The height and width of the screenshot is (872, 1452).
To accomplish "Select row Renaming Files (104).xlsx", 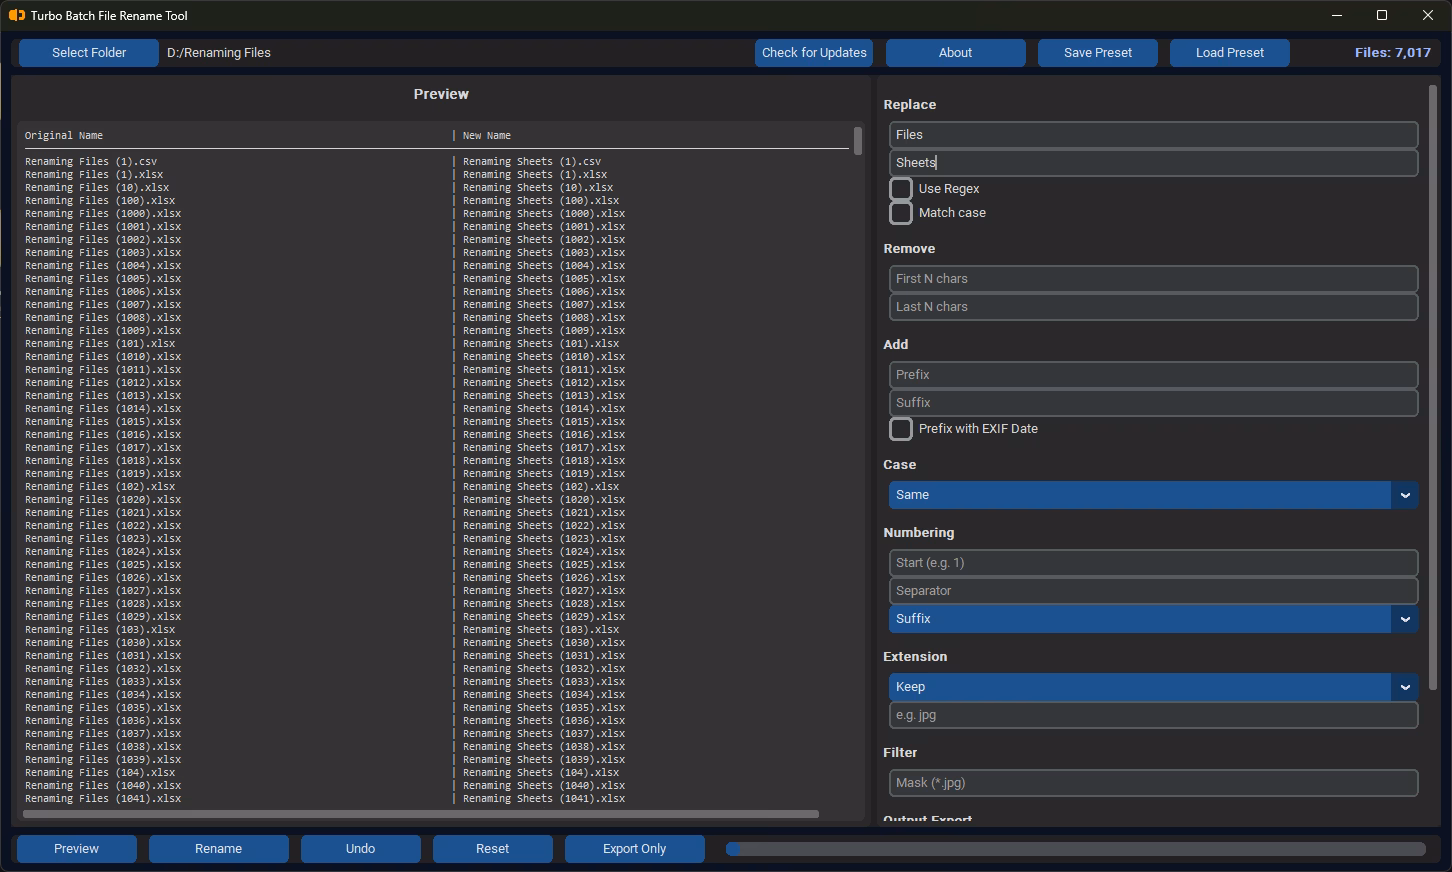I will [x=100, y=772].
